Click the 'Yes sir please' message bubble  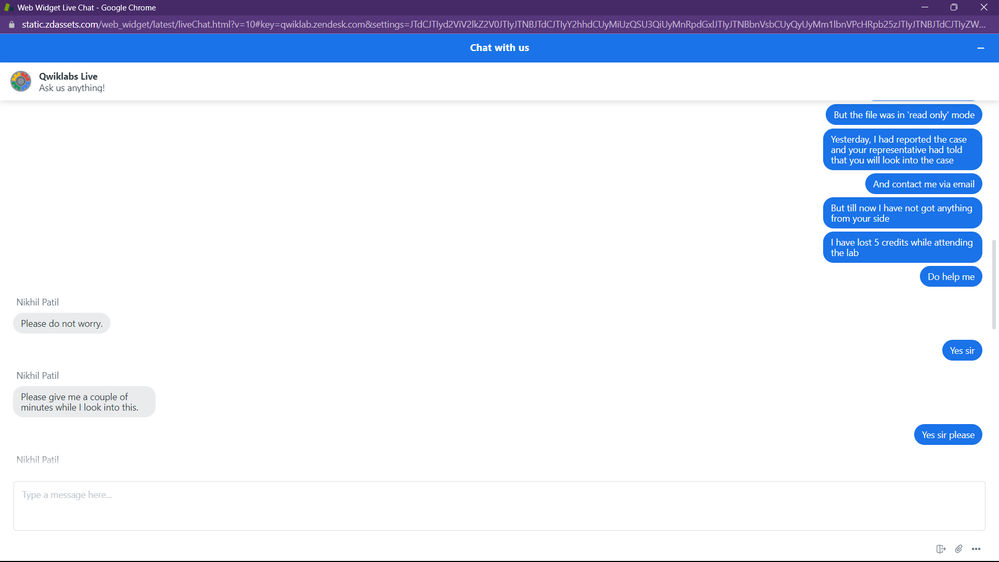point(948,435)
